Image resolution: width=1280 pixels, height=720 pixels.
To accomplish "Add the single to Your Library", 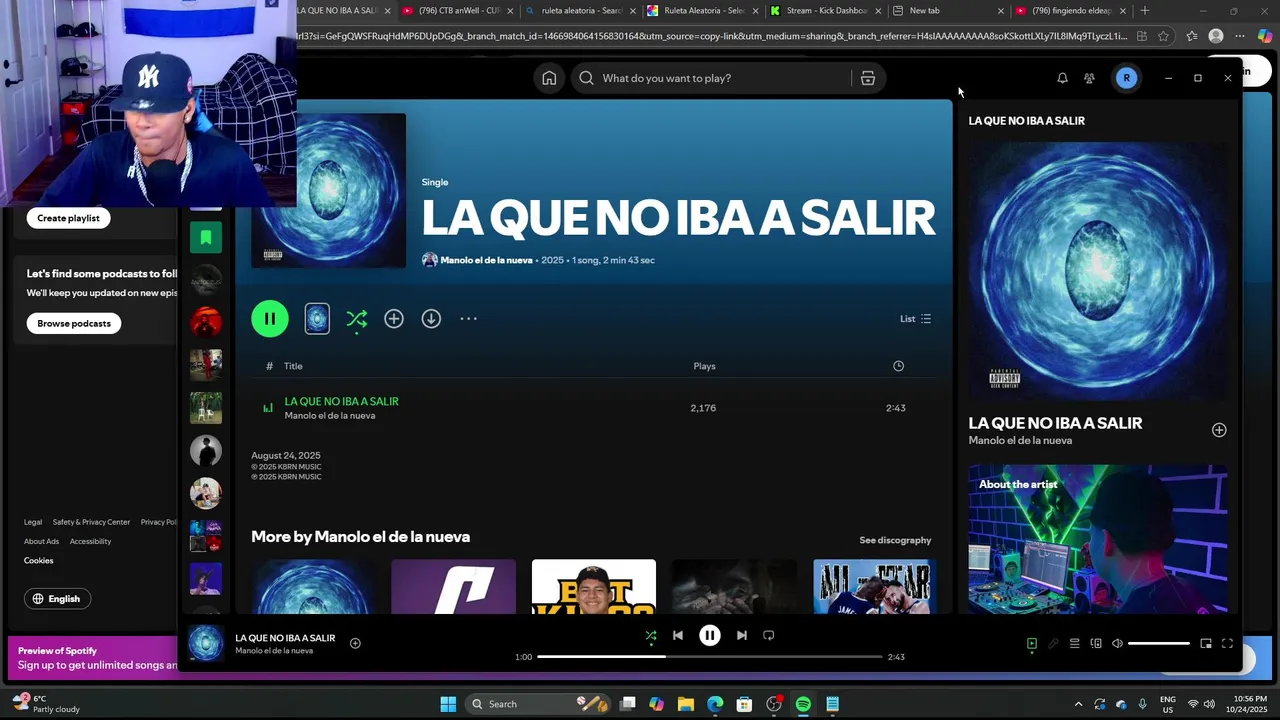I will tap(394, 319).
